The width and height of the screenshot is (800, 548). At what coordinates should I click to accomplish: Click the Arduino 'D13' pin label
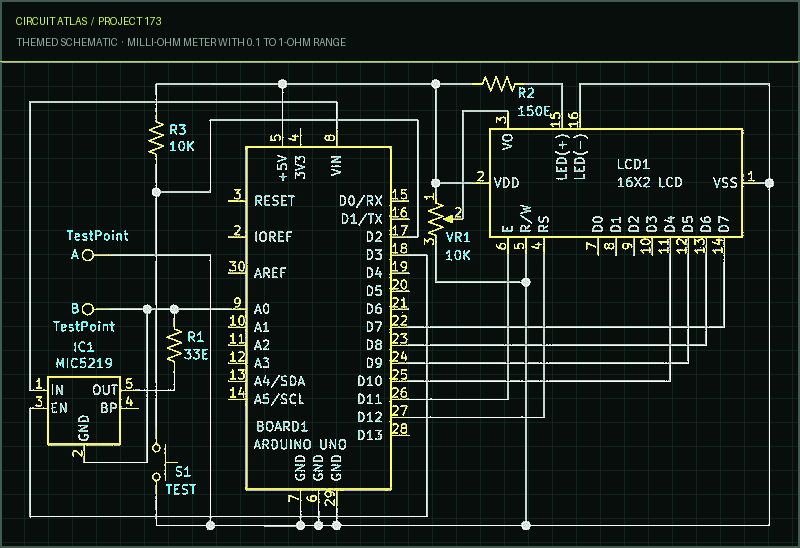(370, 435)
